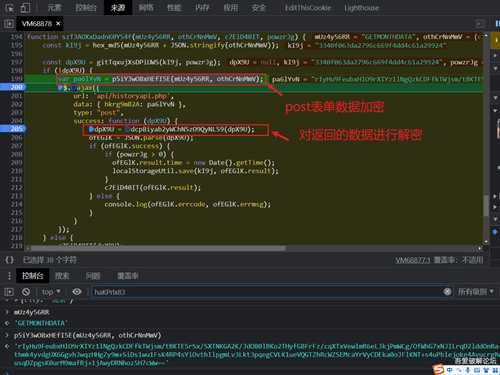Click the 已选择 38 个字符 status text
The image size is (500, 375).
coord(50,260)
